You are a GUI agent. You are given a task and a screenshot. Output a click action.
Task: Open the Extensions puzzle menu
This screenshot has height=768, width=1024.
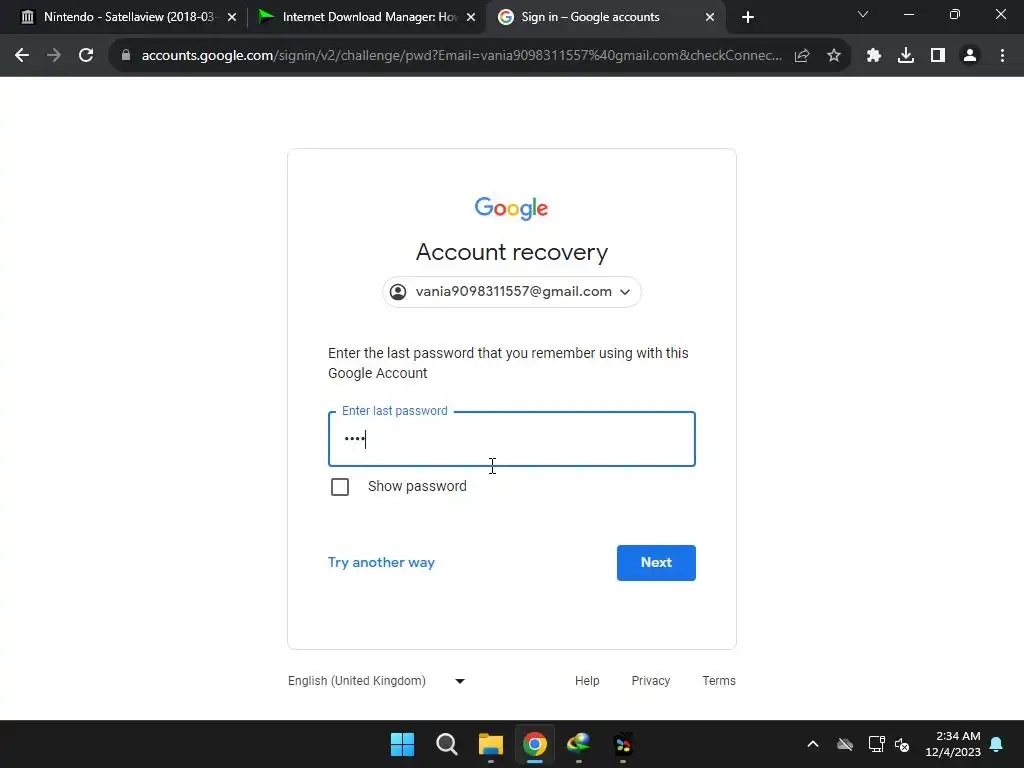[874, 56]
